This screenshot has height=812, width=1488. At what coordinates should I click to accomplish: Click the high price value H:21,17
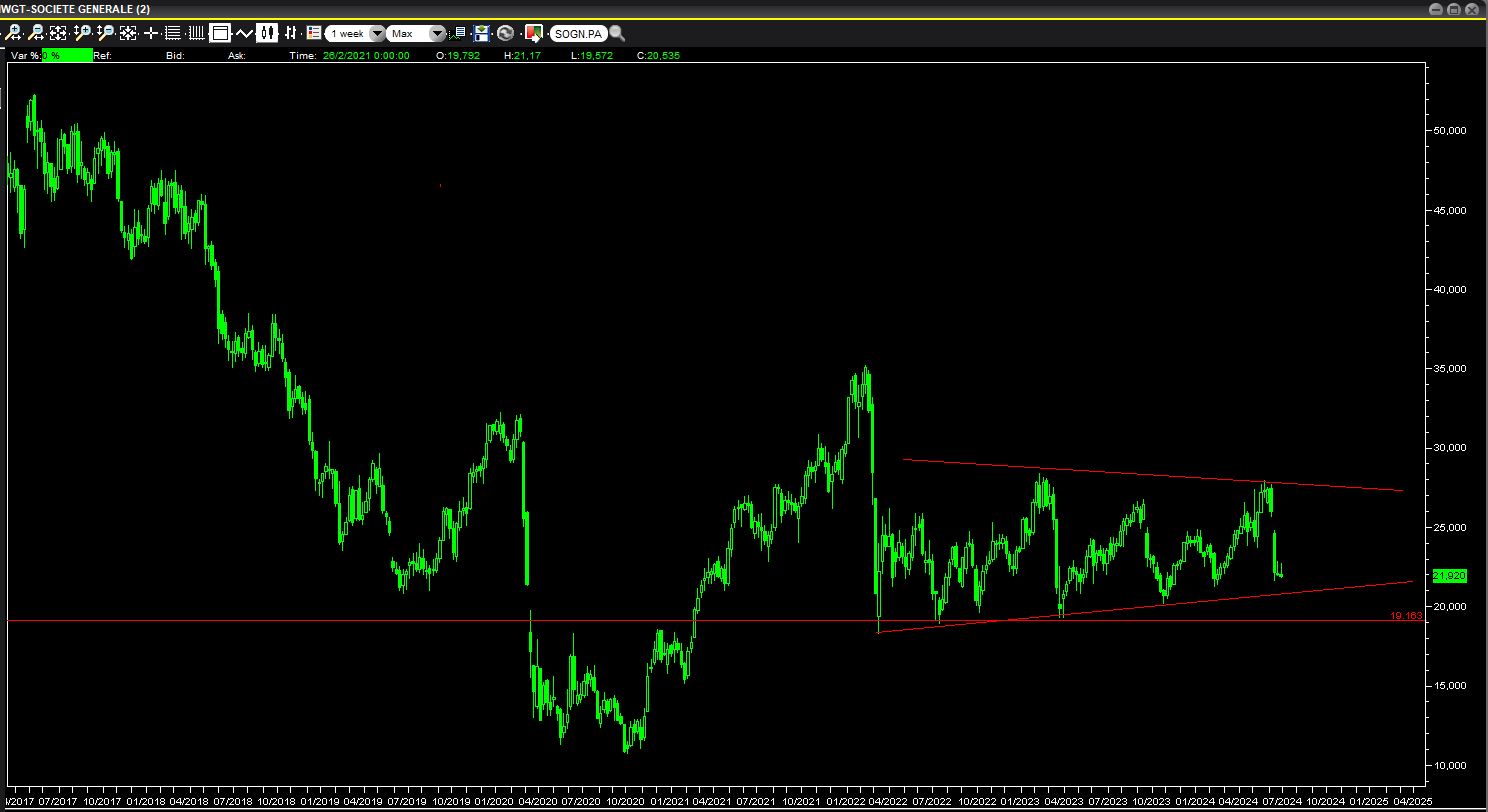pyautogui.click(x=522, y=56)
